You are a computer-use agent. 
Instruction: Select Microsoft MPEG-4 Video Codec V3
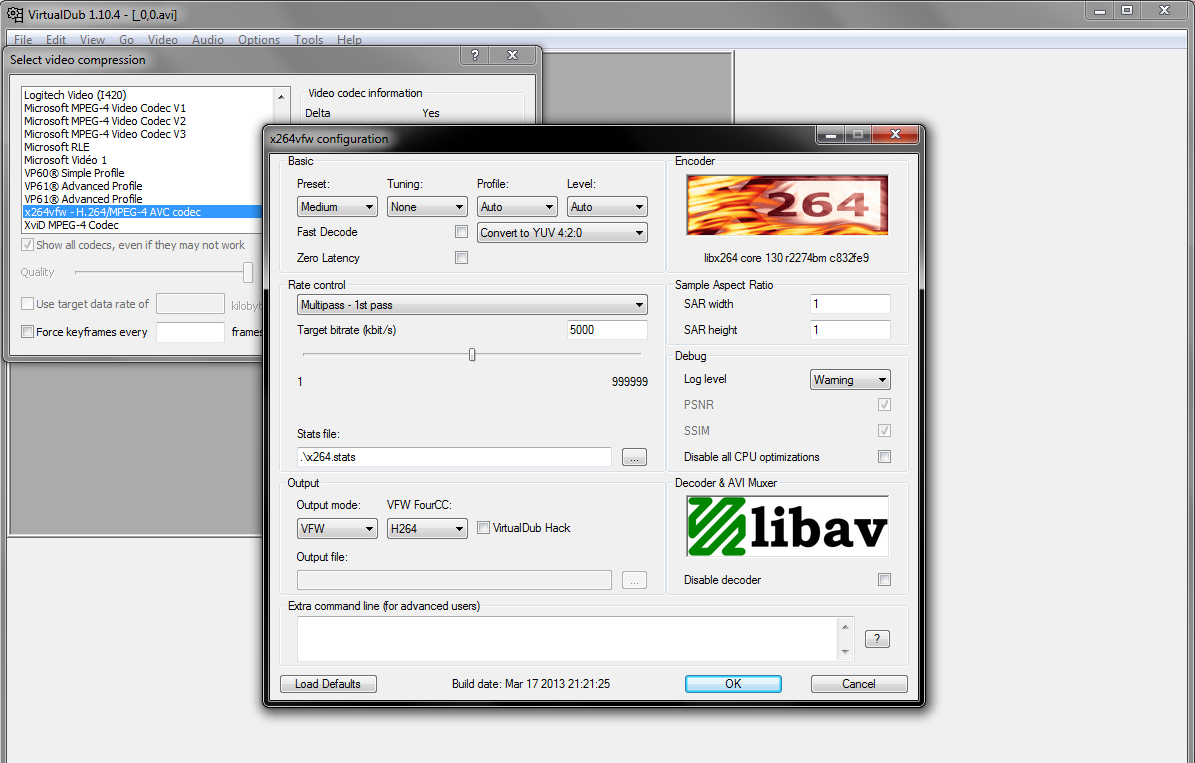104,133
